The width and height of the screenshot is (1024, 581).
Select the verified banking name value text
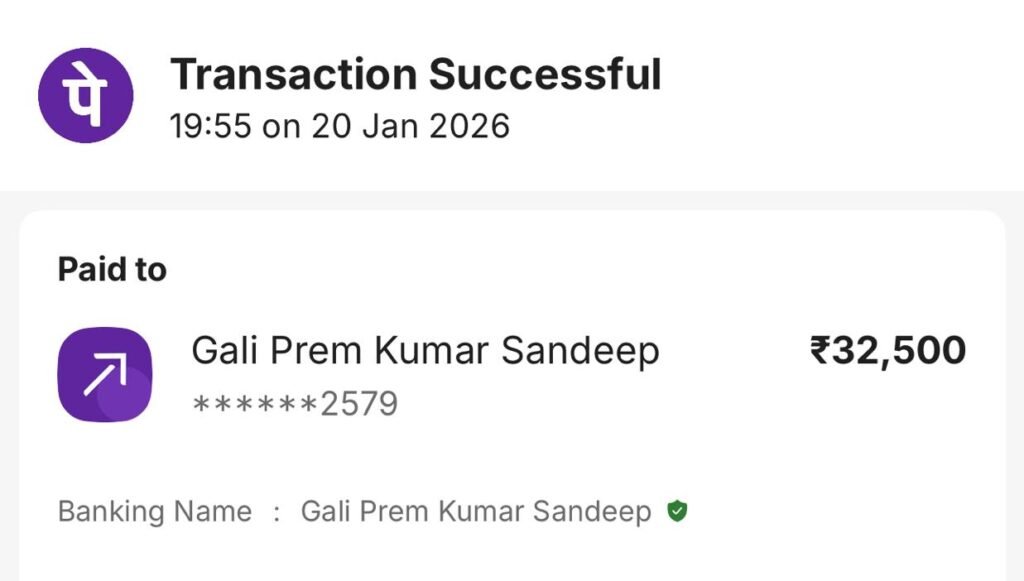[x=476, y=512]
